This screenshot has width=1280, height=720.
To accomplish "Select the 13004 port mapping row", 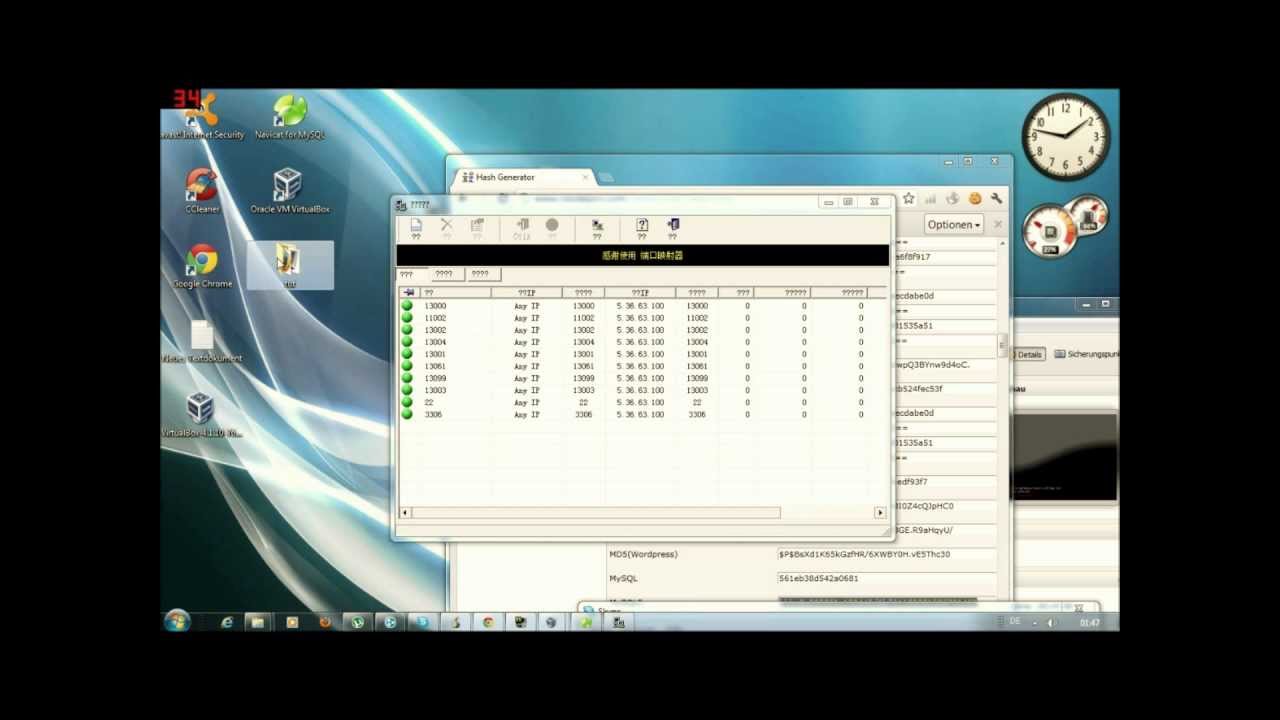I will pos(641,342).
